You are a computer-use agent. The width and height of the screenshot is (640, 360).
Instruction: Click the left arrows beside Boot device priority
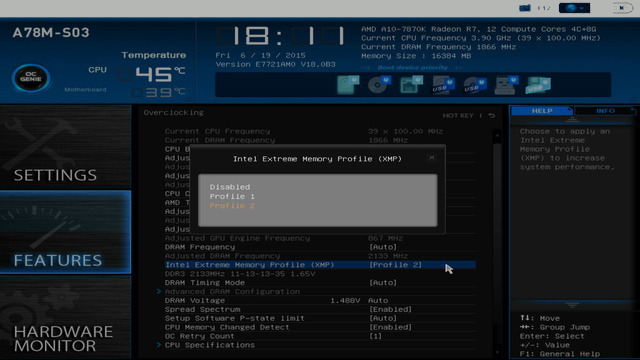click(366, 68)
